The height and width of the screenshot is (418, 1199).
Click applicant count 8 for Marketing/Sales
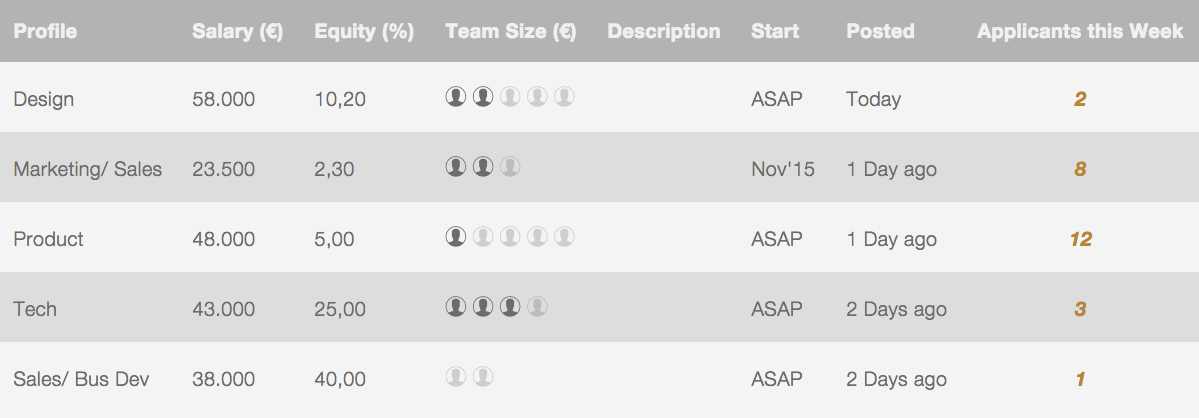coord(1080,169)
